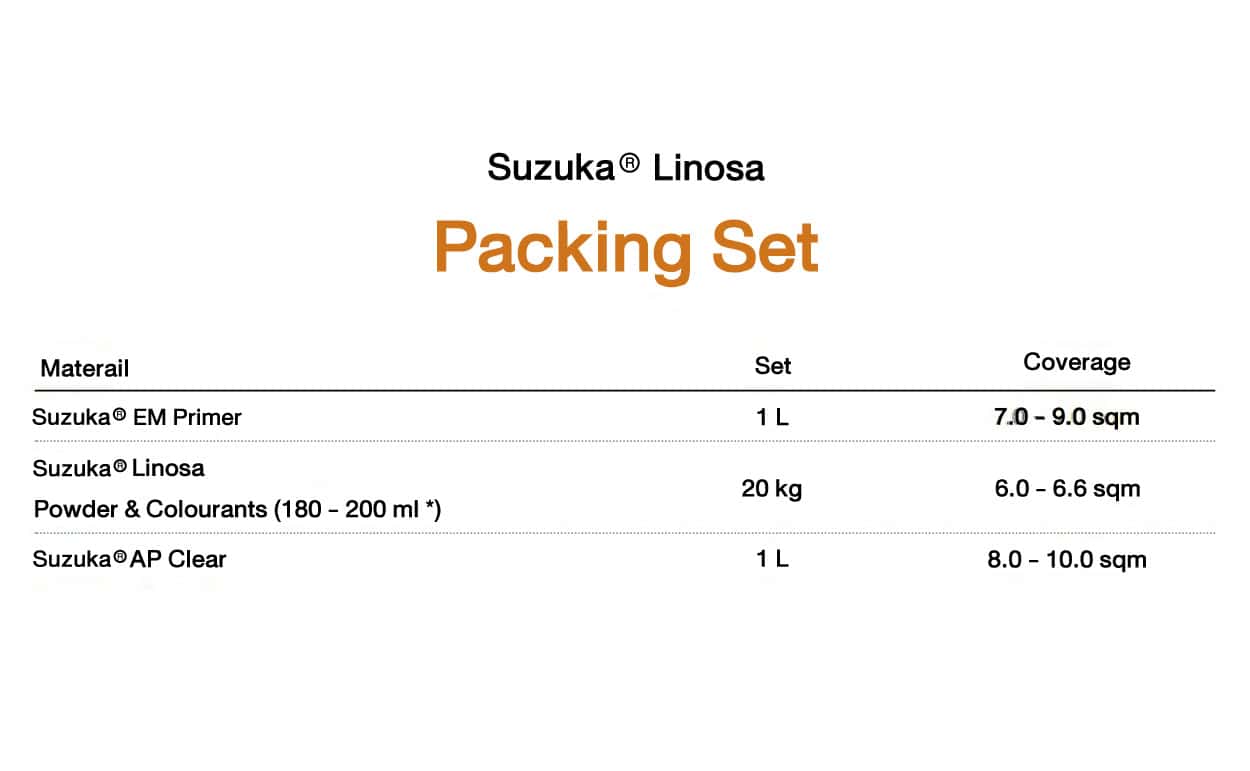Screen dimensions: 1250x771
Task: Select the "Set" column header
Action: [x=772, y=366]
